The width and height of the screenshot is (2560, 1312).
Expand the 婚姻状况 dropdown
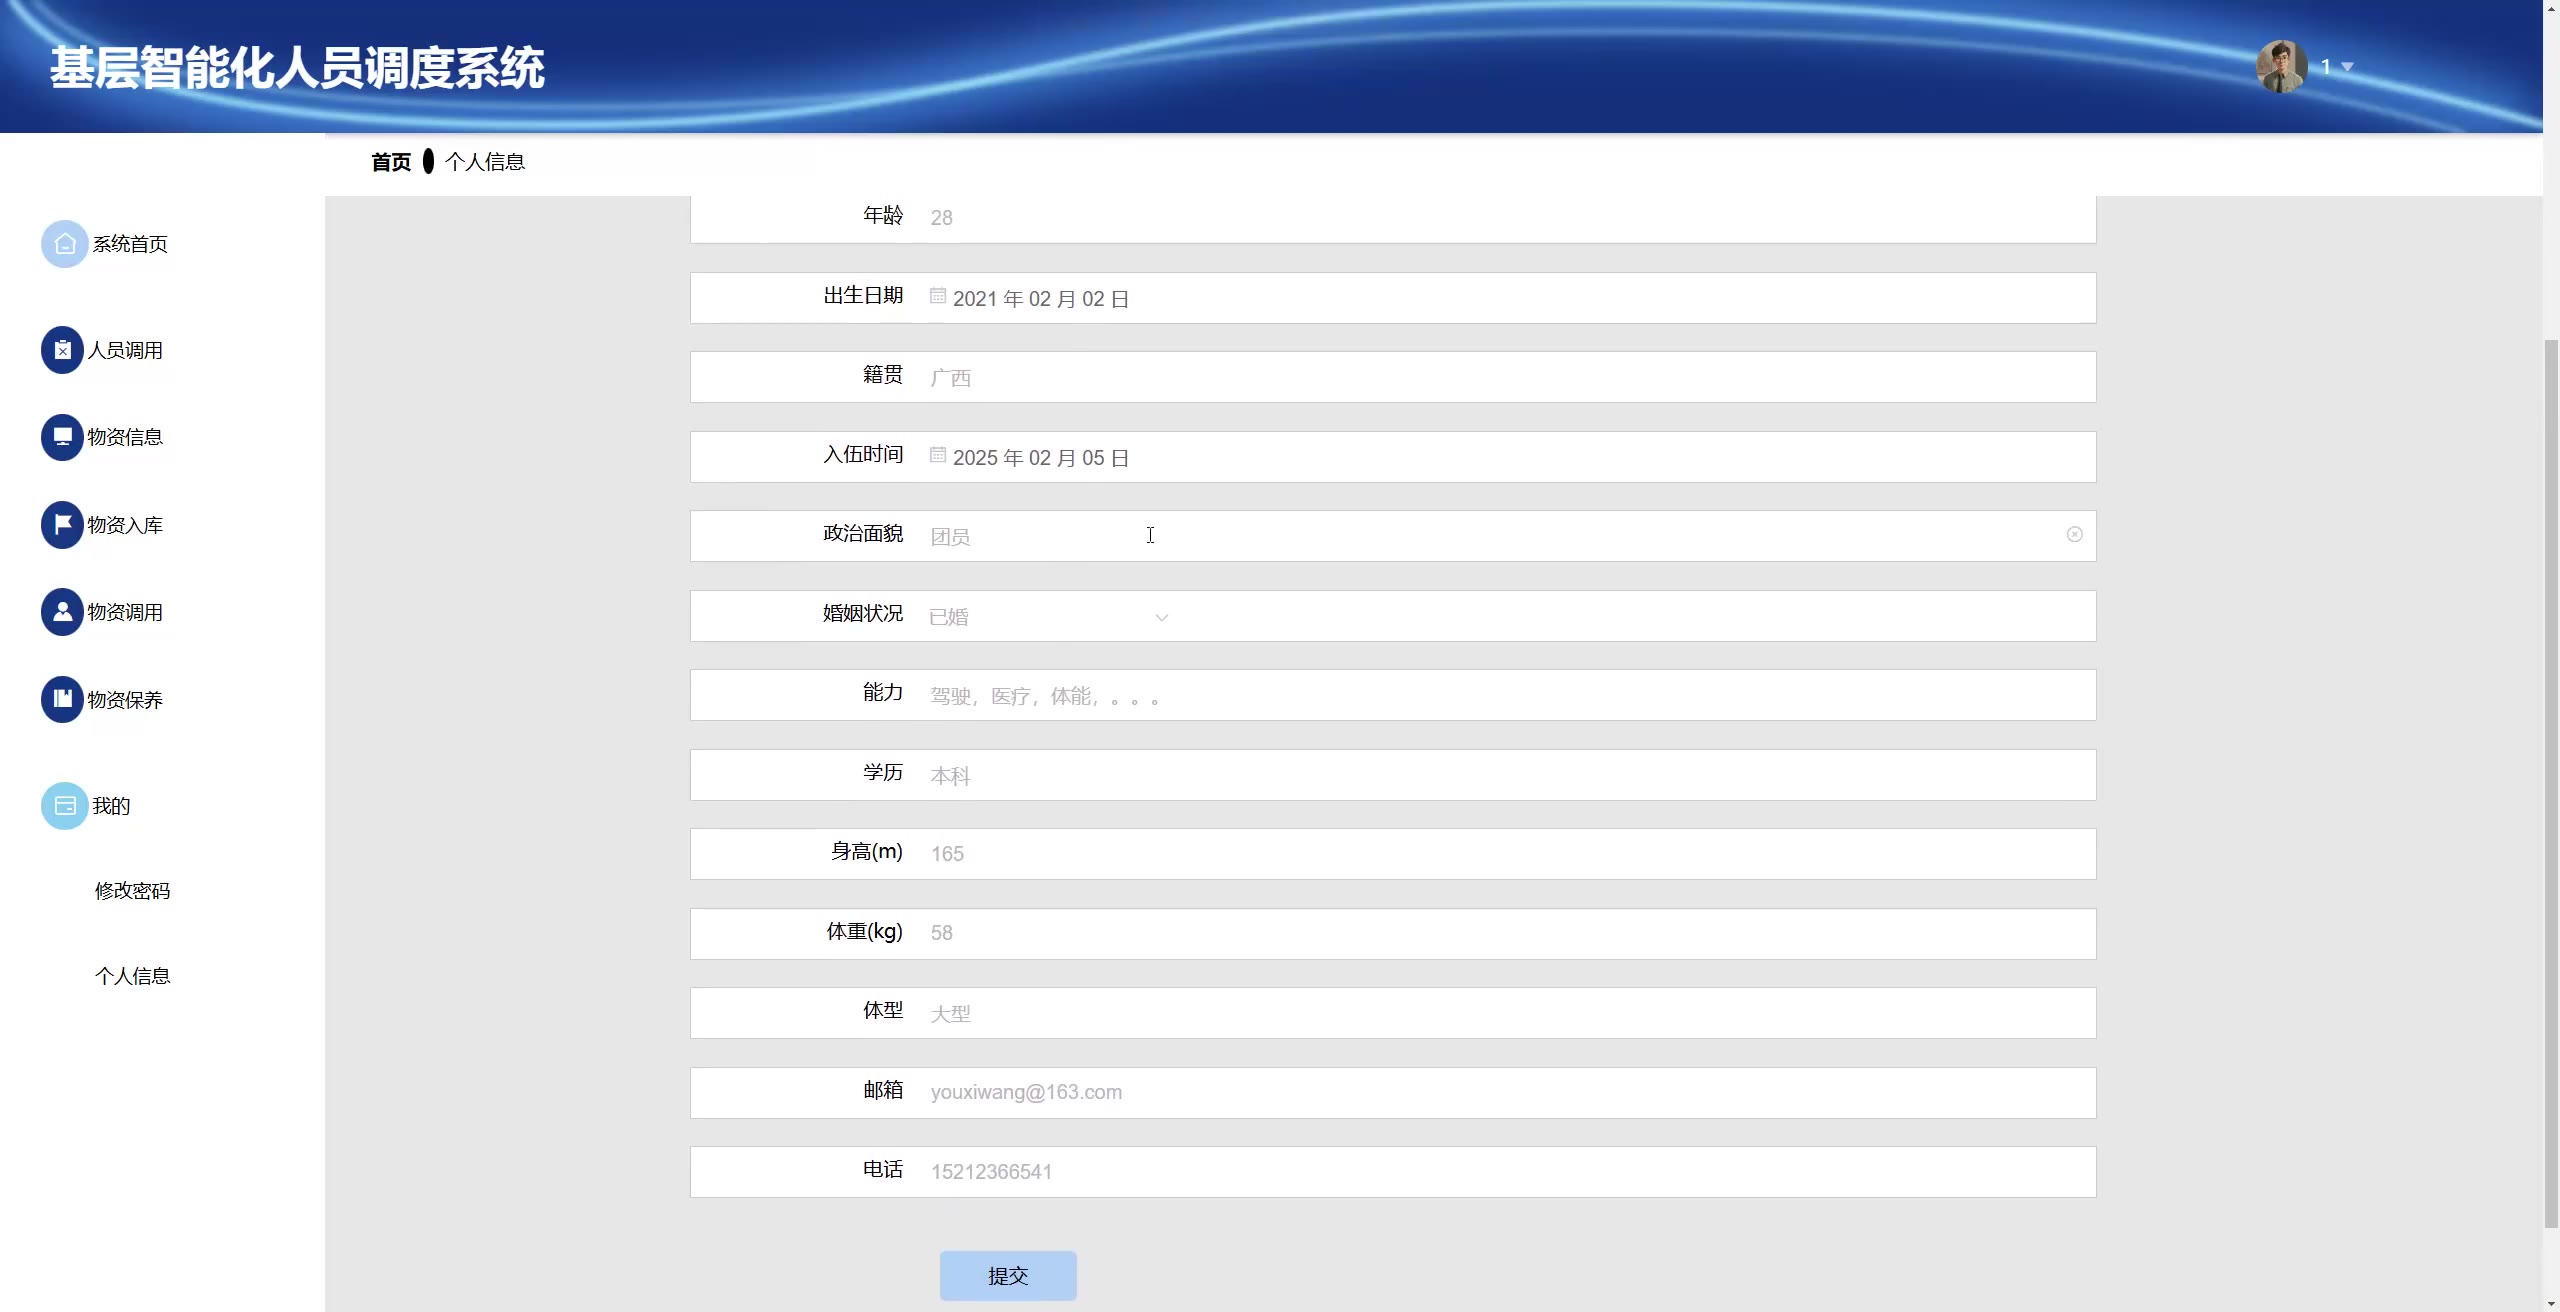(1161, 617)
